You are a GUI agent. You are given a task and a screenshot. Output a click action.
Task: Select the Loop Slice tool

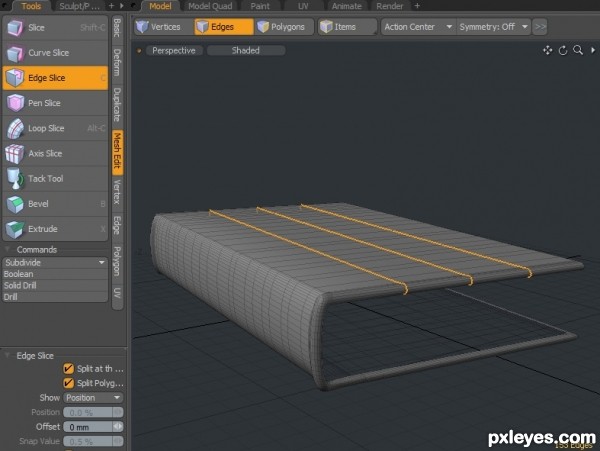[55, 128]
